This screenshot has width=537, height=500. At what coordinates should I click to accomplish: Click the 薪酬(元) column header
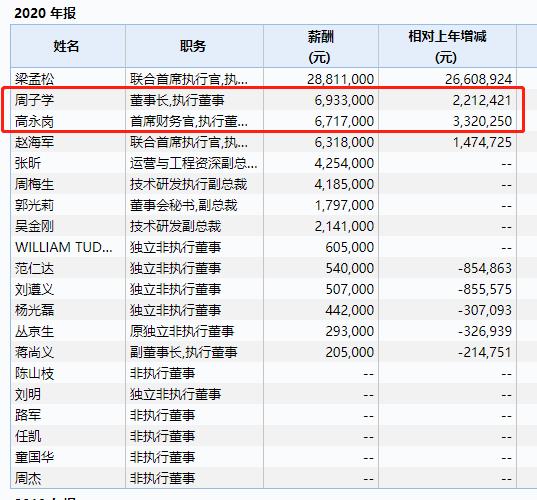click(320, 47)
